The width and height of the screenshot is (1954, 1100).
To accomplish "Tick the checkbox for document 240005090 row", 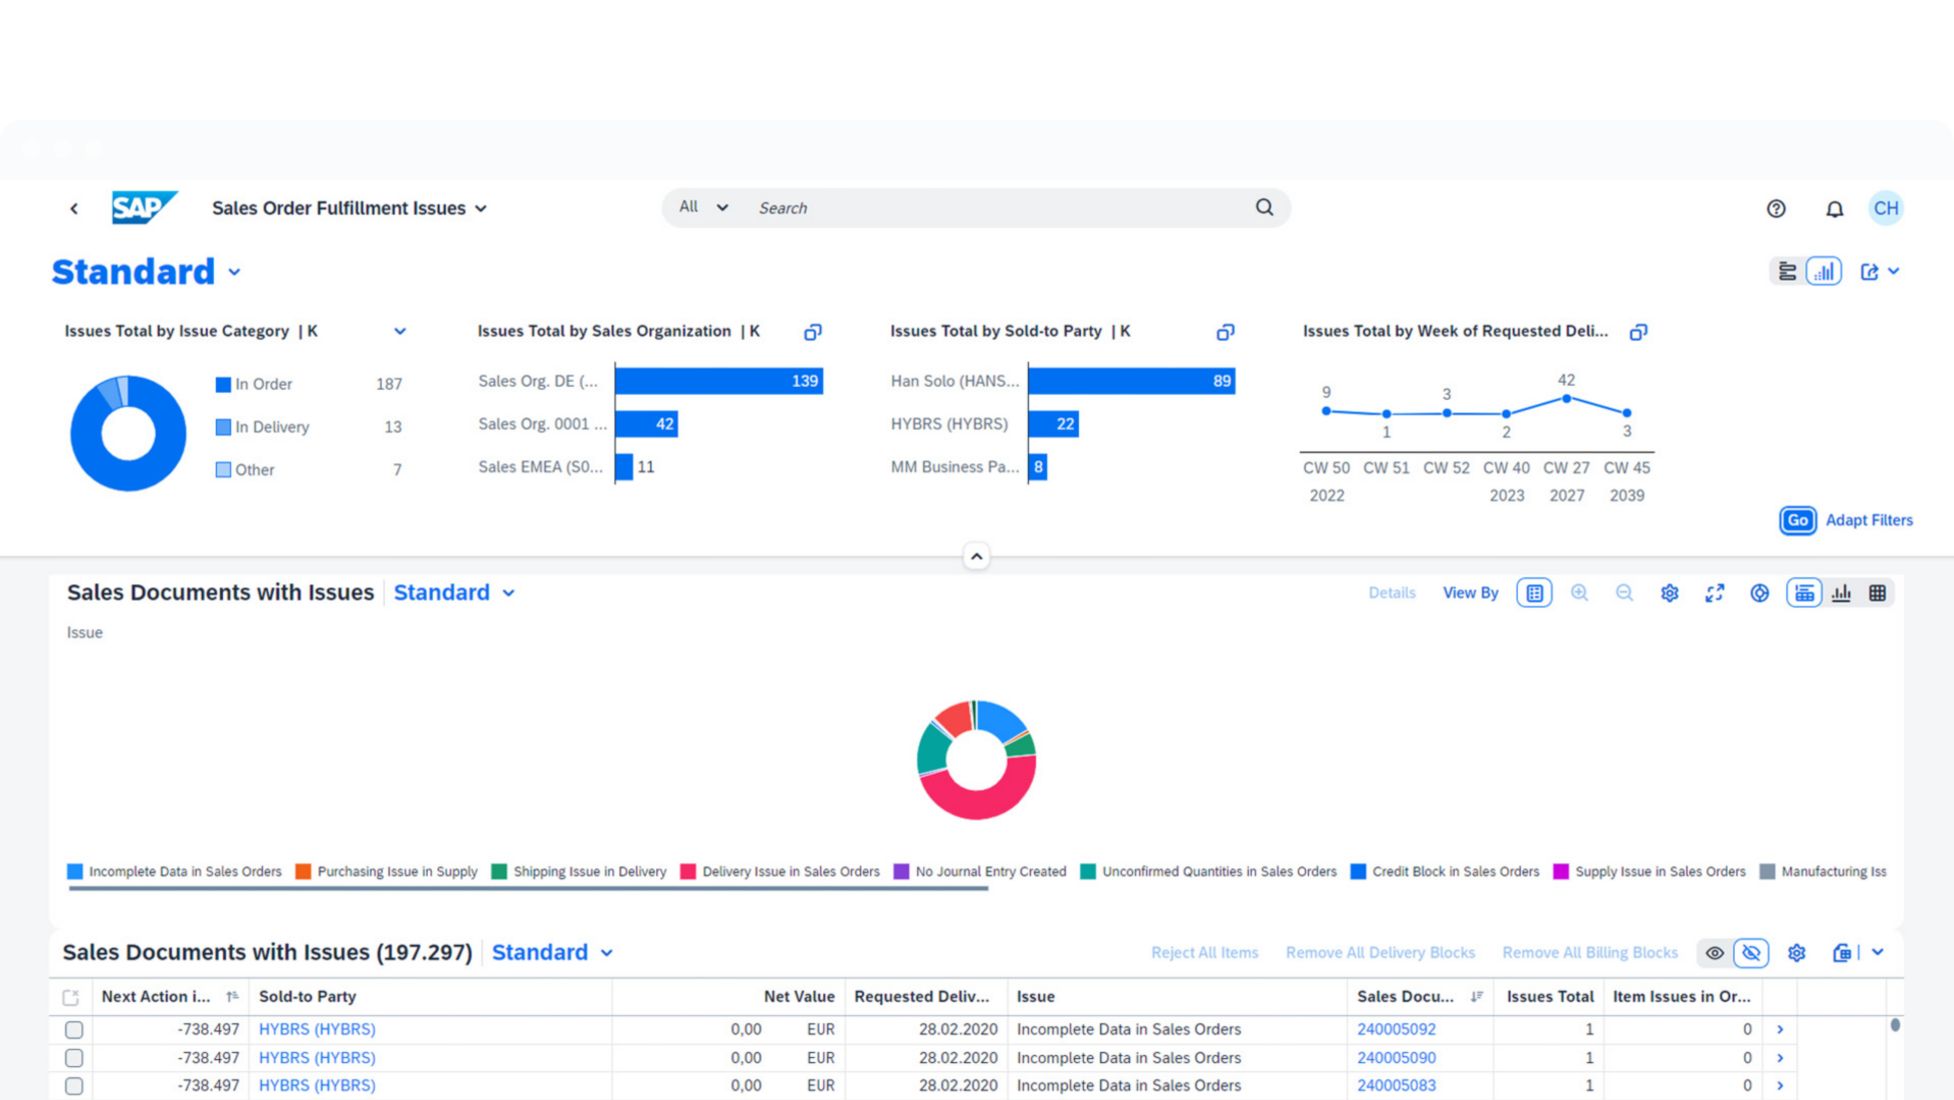I will pos(74,1057).
